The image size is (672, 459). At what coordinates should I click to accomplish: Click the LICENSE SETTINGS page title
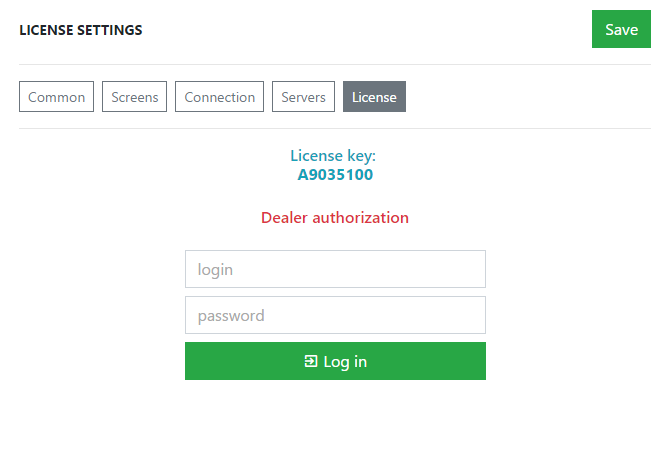[x=81, y=30]
